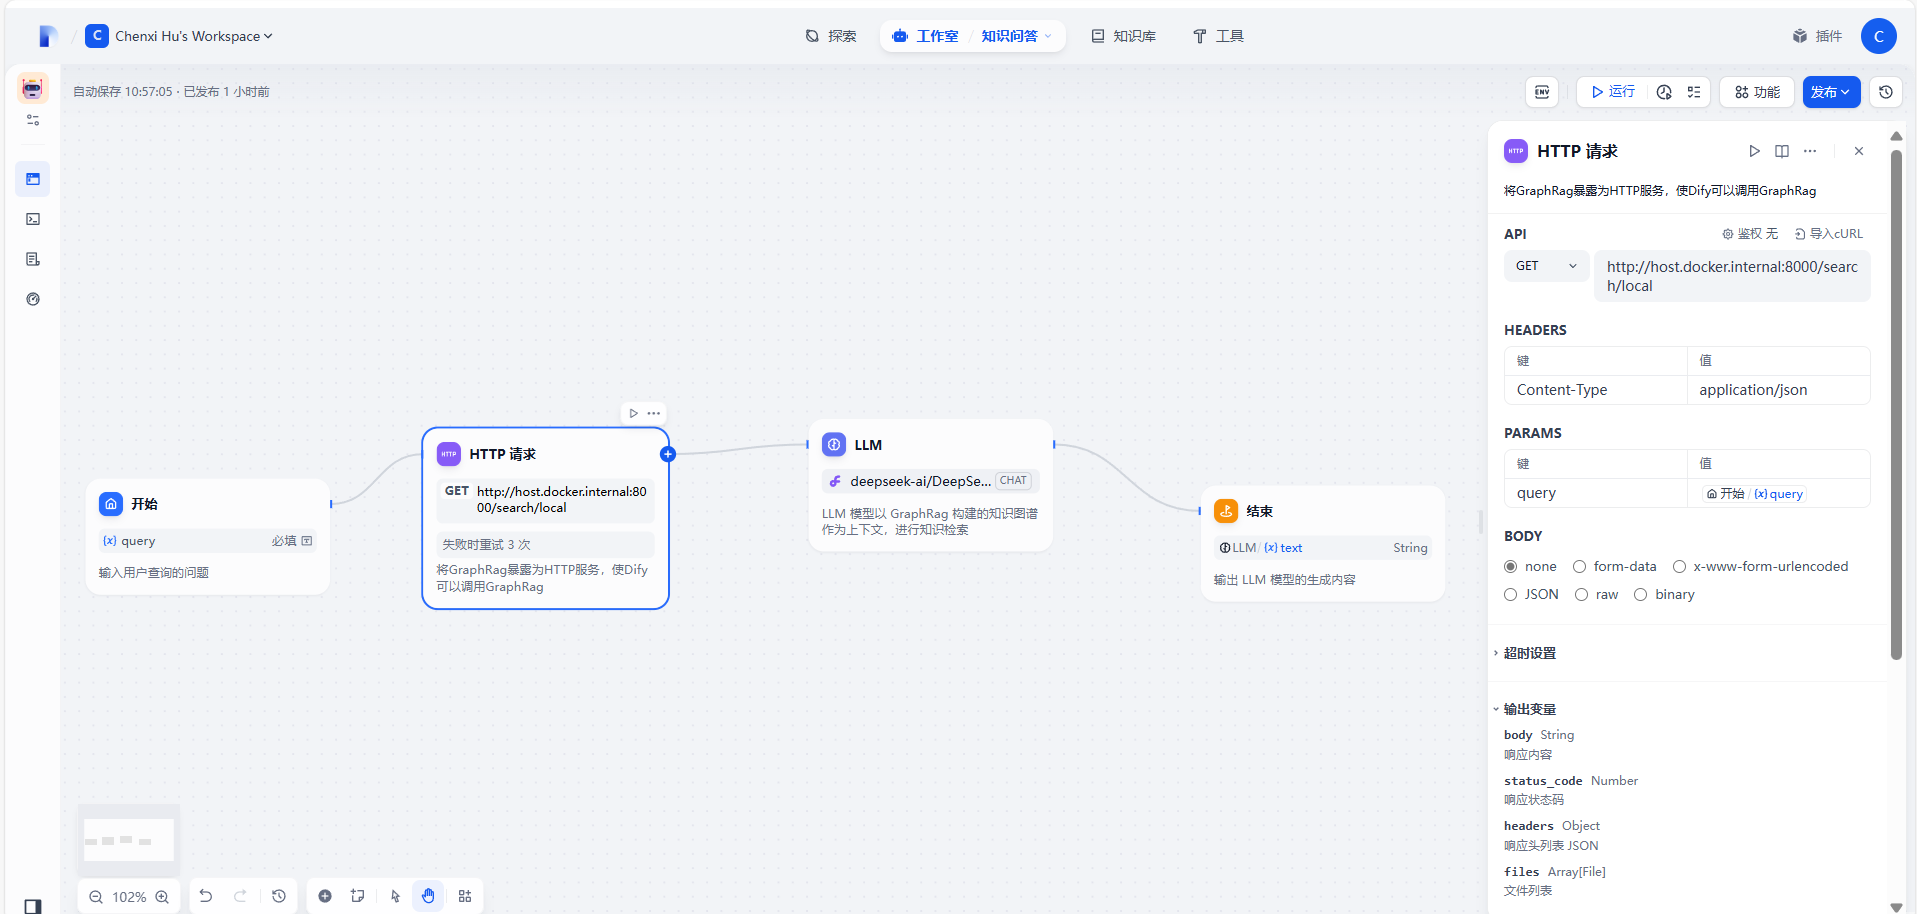Open the GET method dropdown
The width and height of the screenshot is (1917, 914).
[x=1545, y=265]
